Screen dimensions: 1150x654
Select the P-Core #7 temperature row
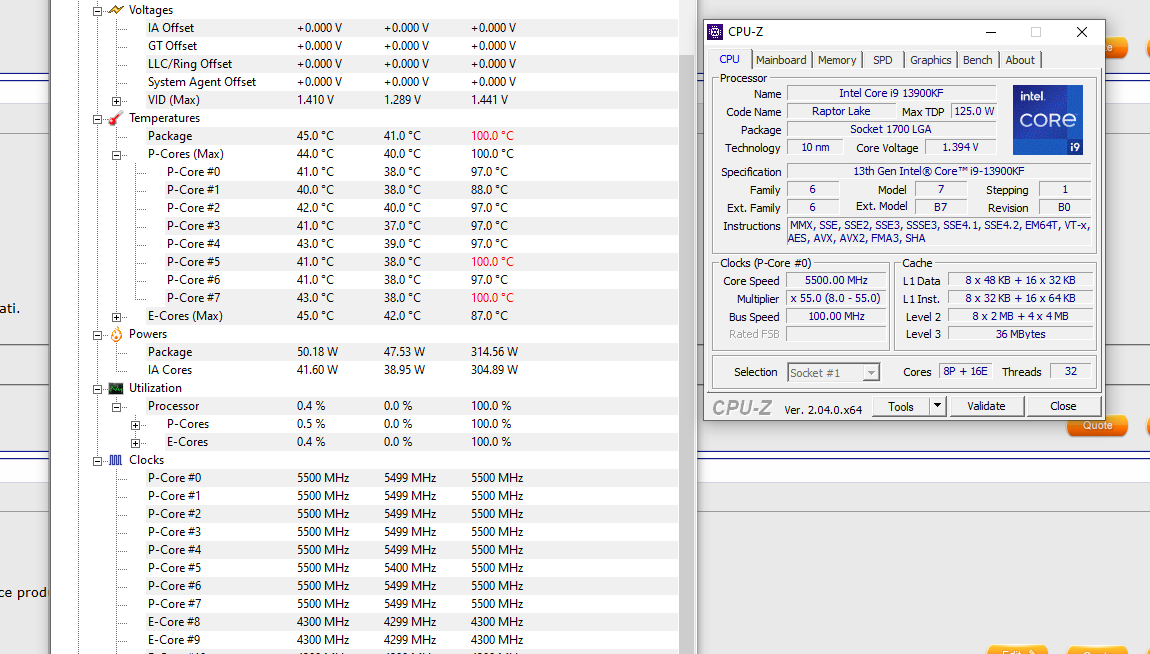point(412,298)
